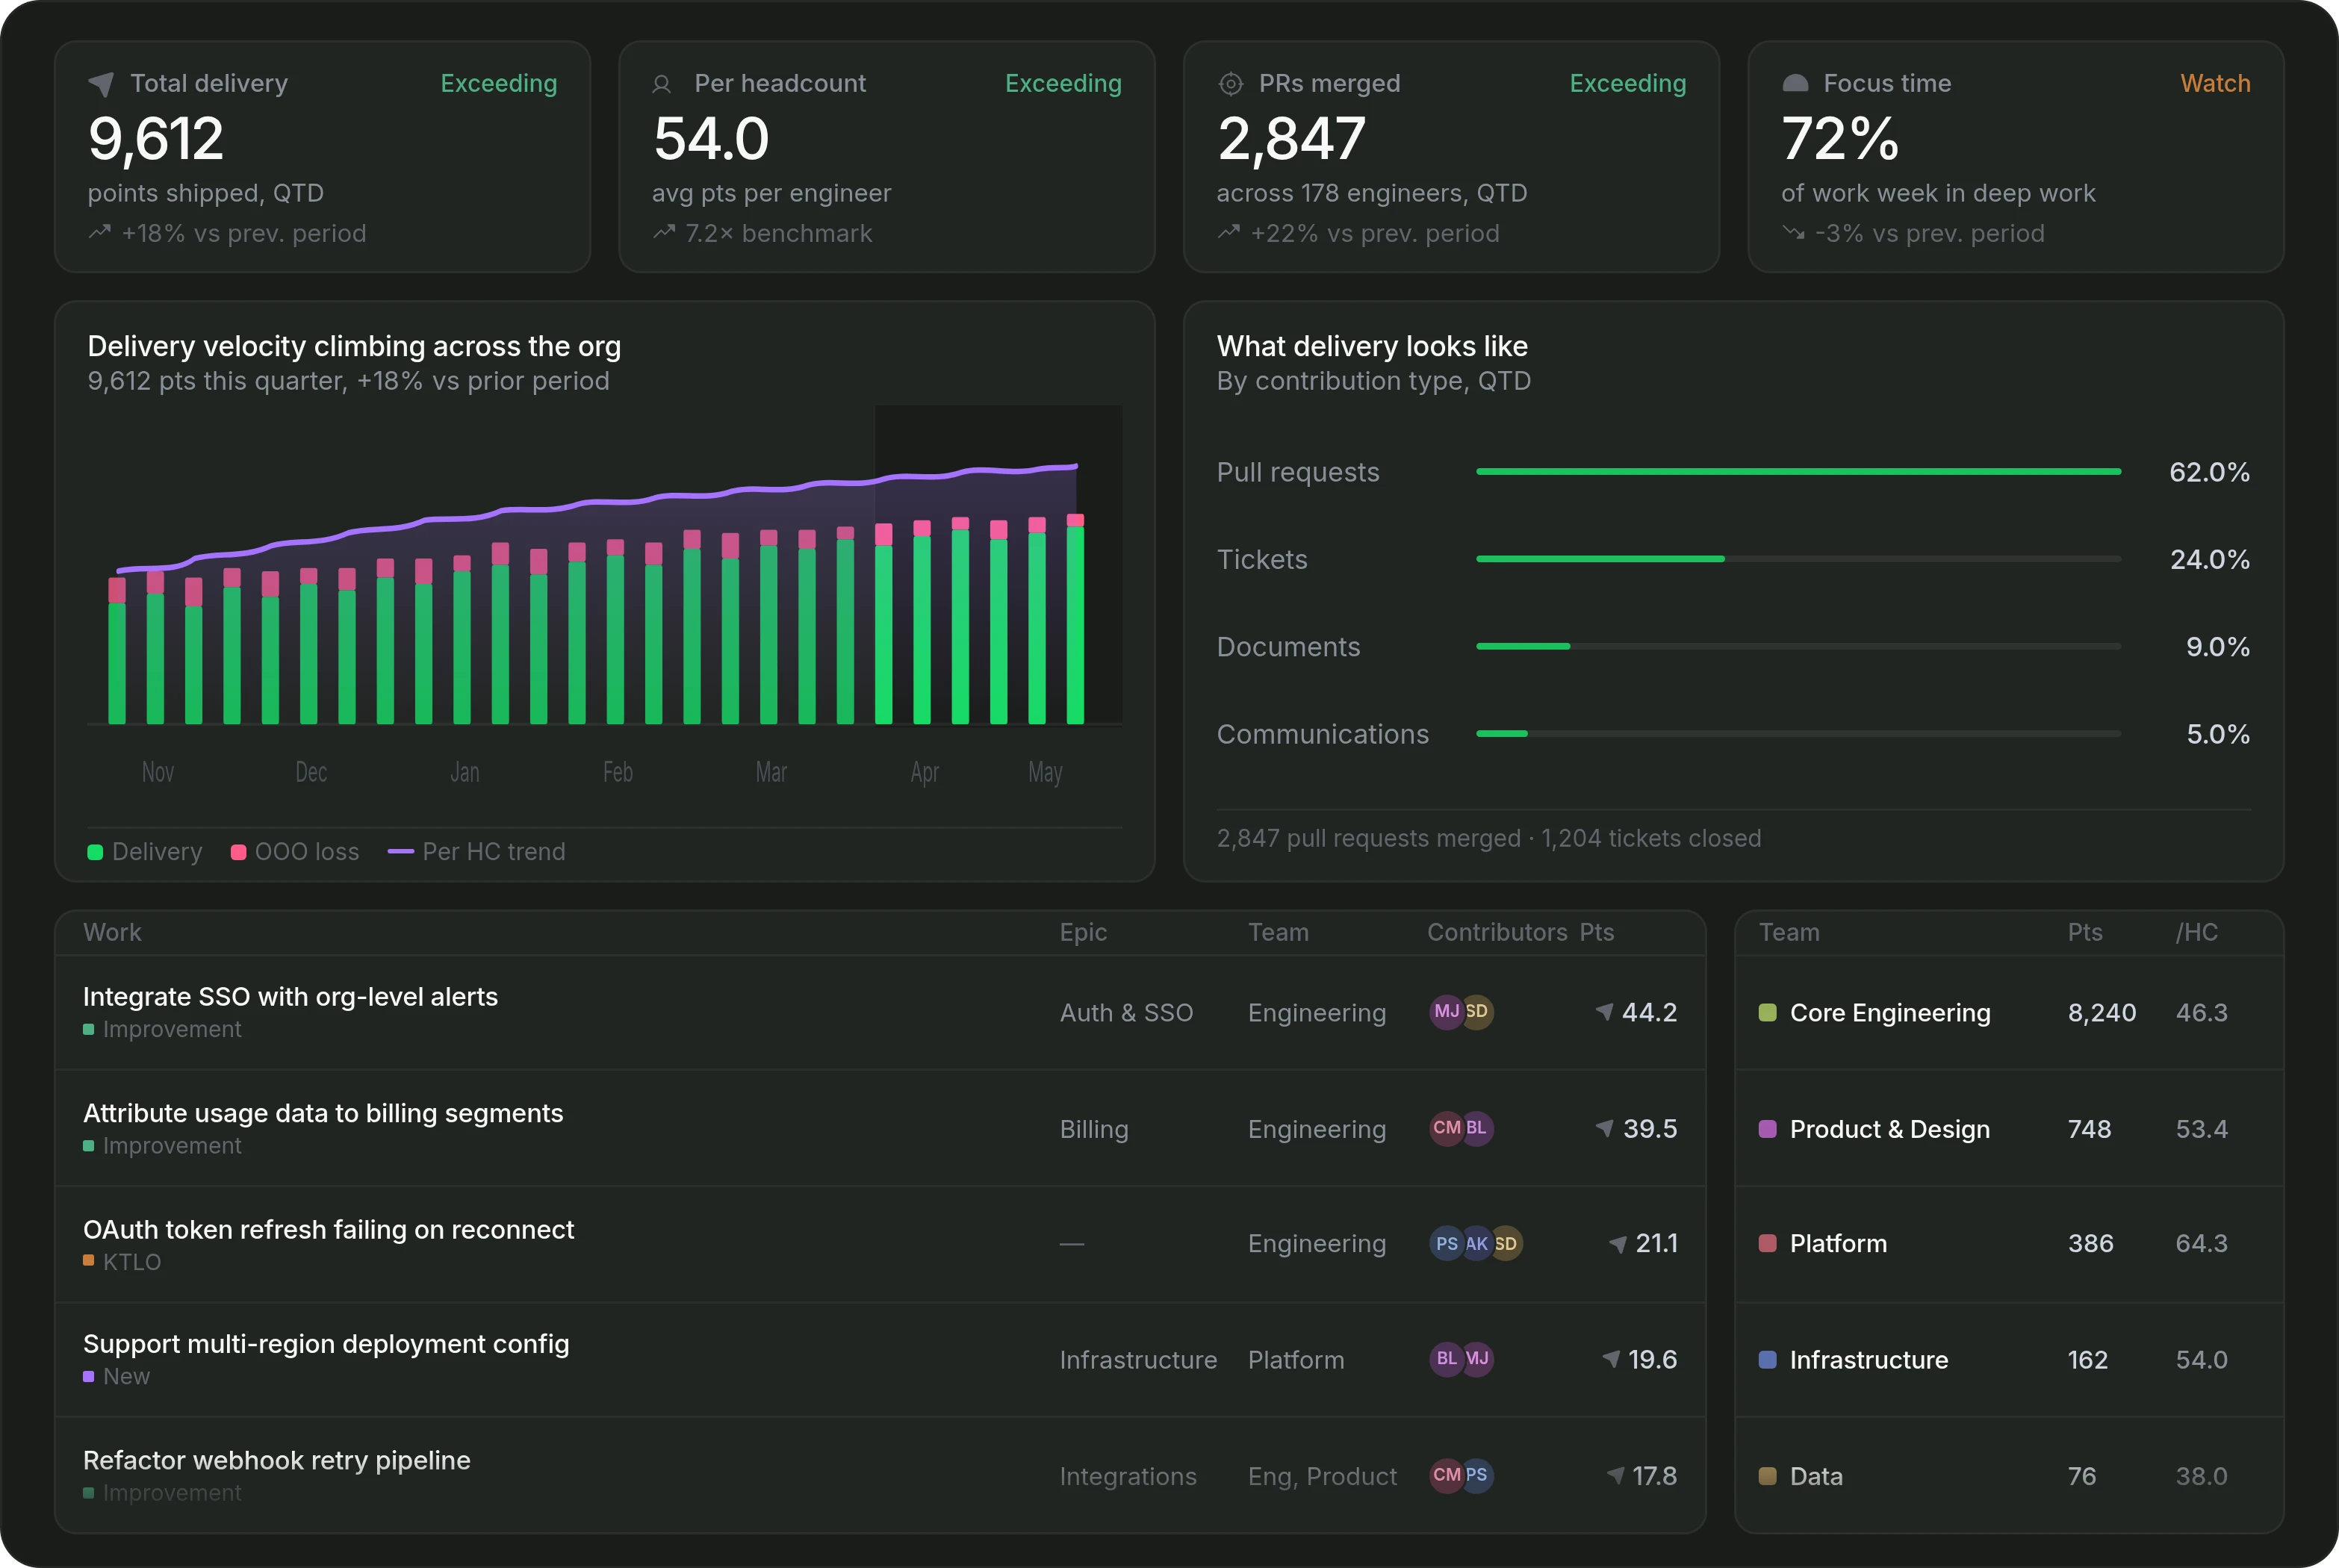Click trend arrow beside 7.2× benchmark
The image size is (2339, 1568).
point(663,232)
